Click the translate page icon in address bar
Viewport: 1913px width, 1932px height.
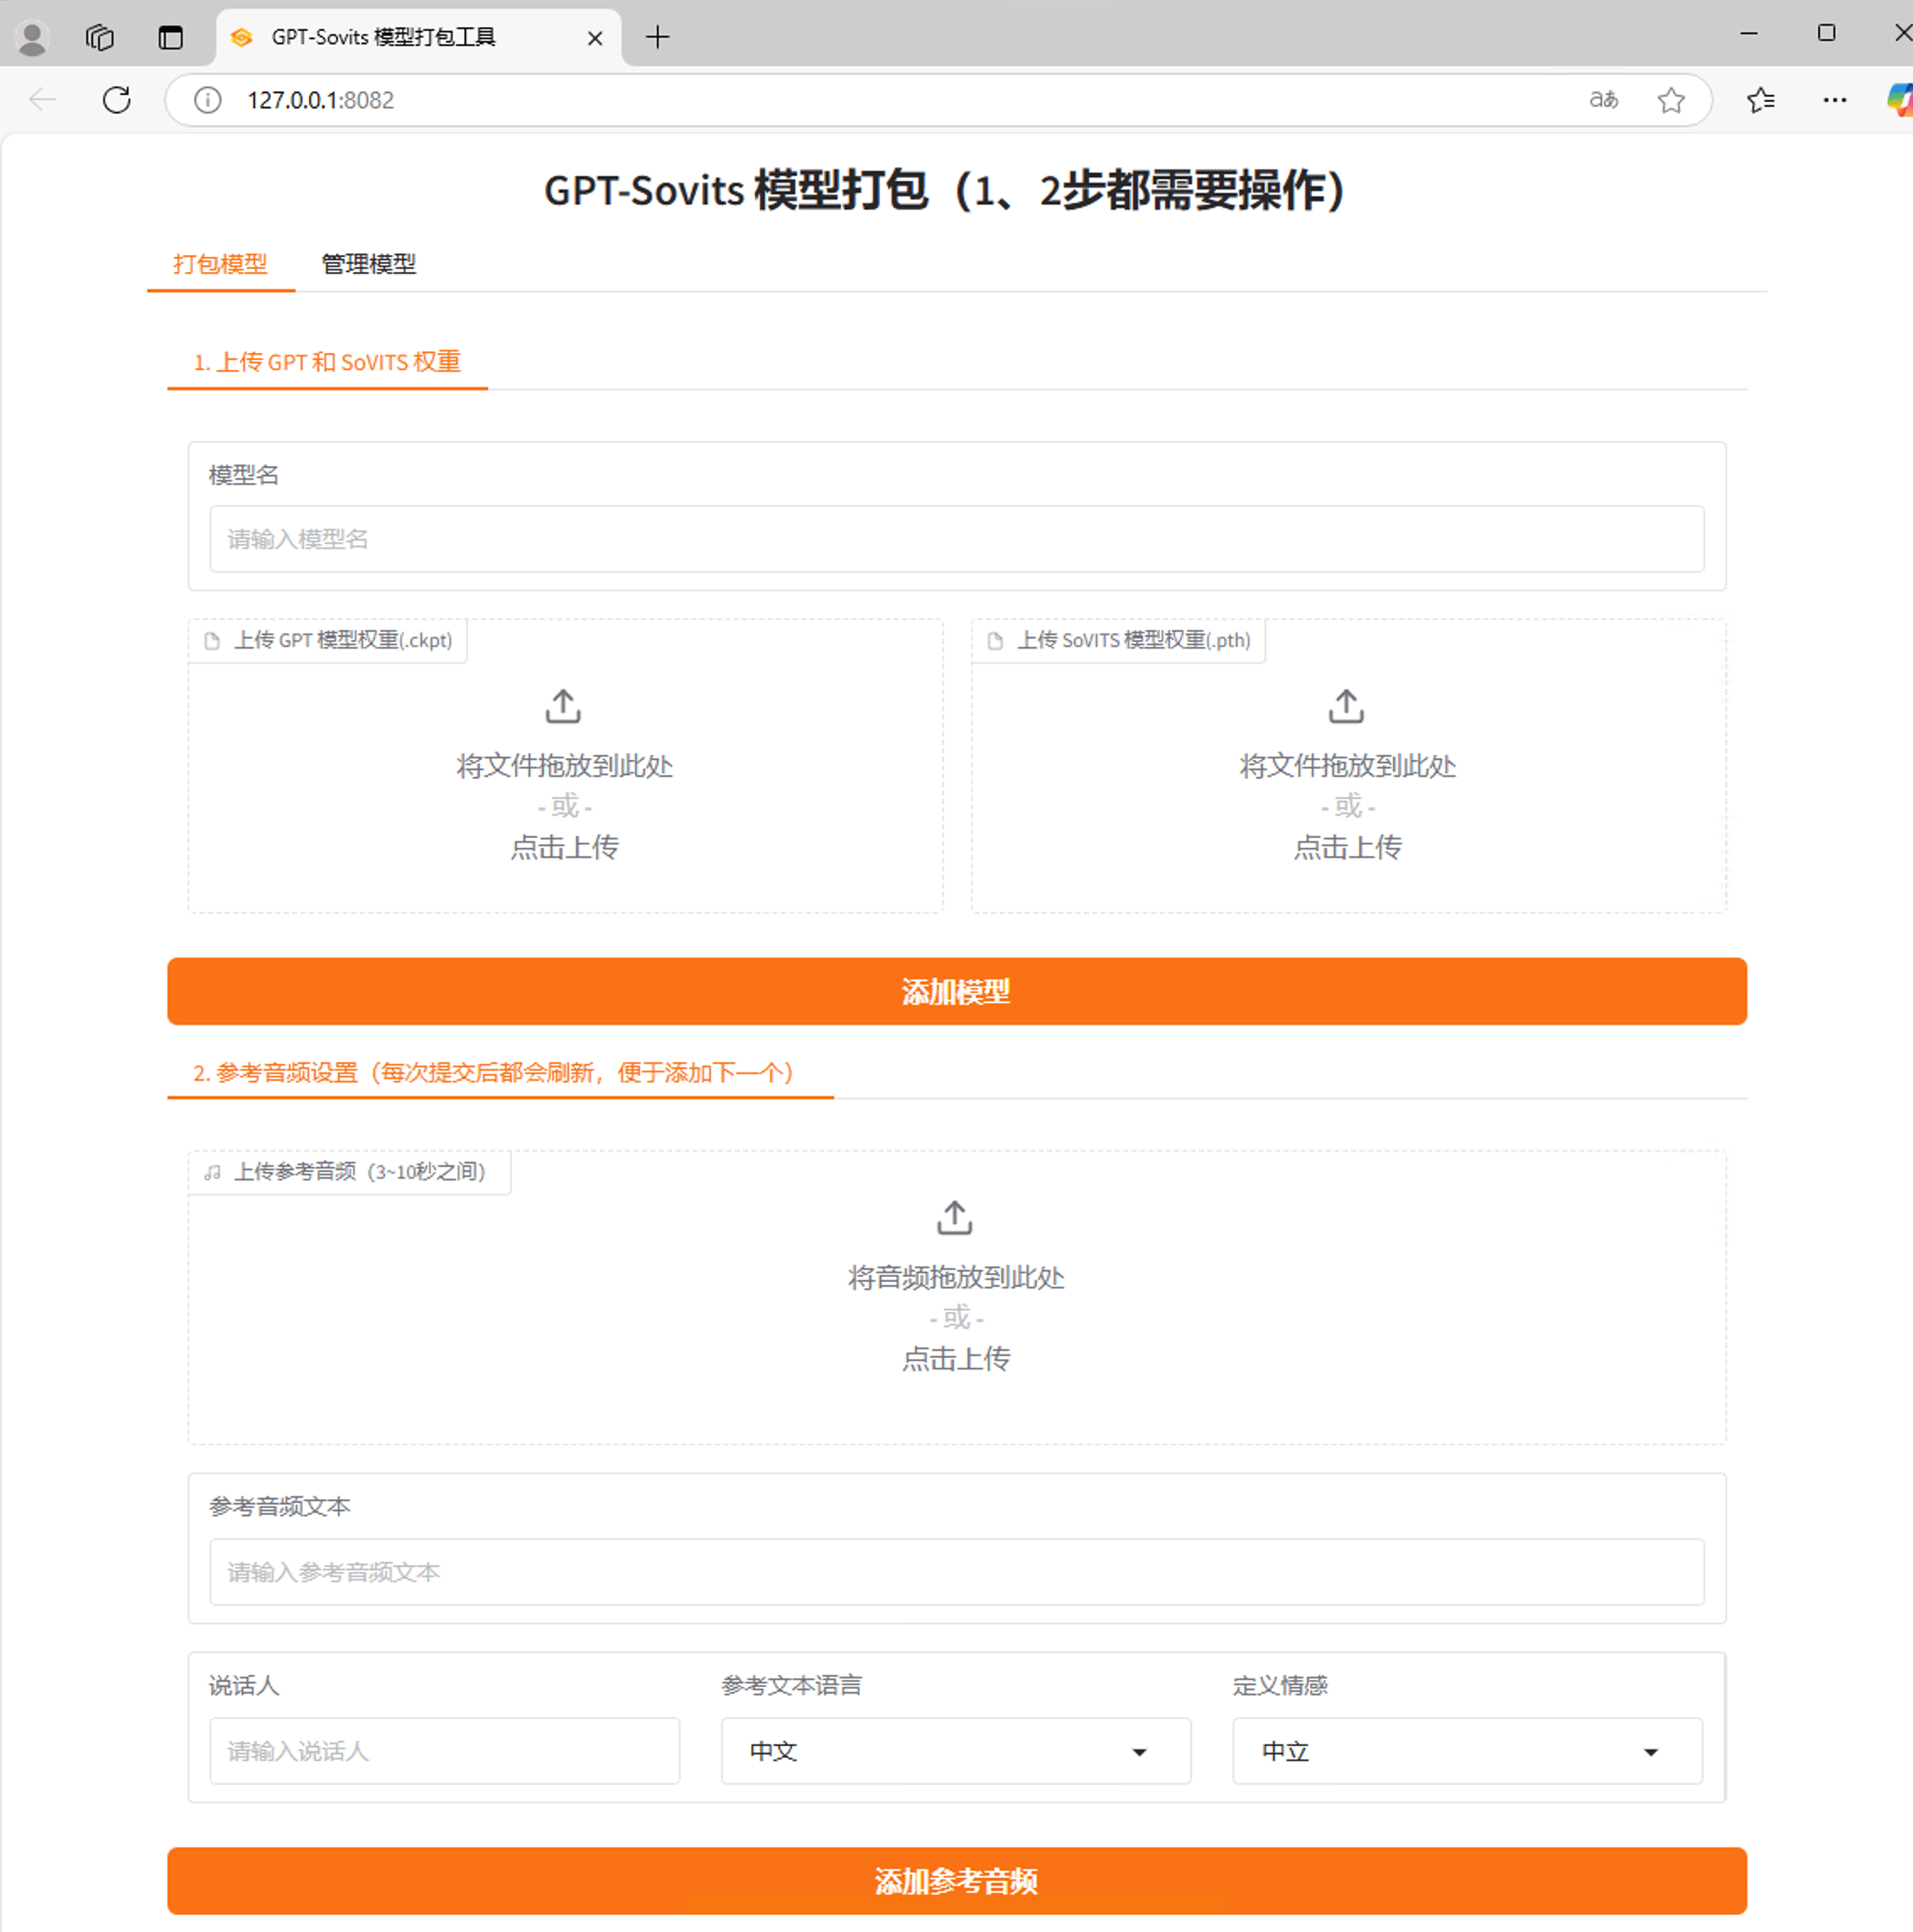1603,100
